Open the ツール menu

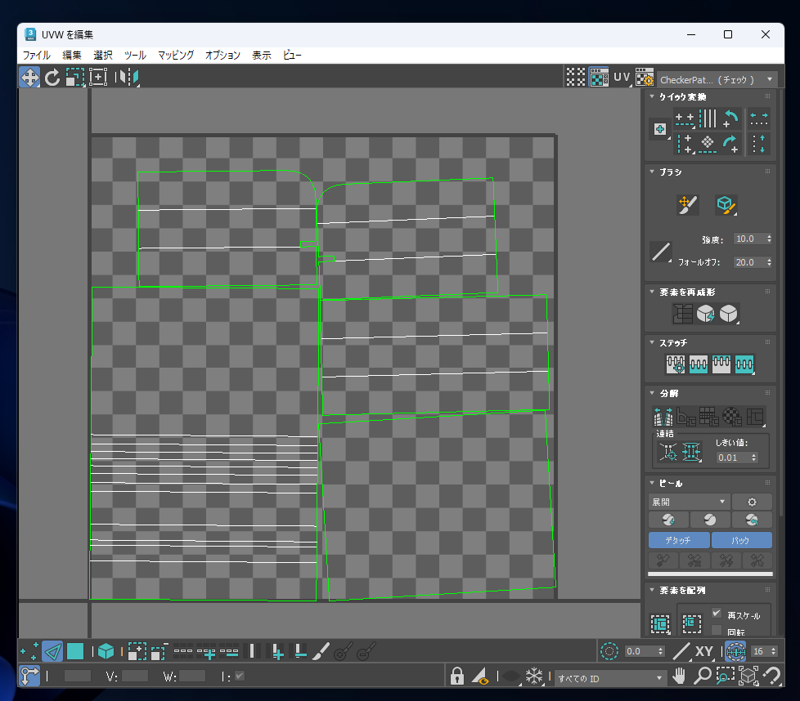tap(135, 55)
